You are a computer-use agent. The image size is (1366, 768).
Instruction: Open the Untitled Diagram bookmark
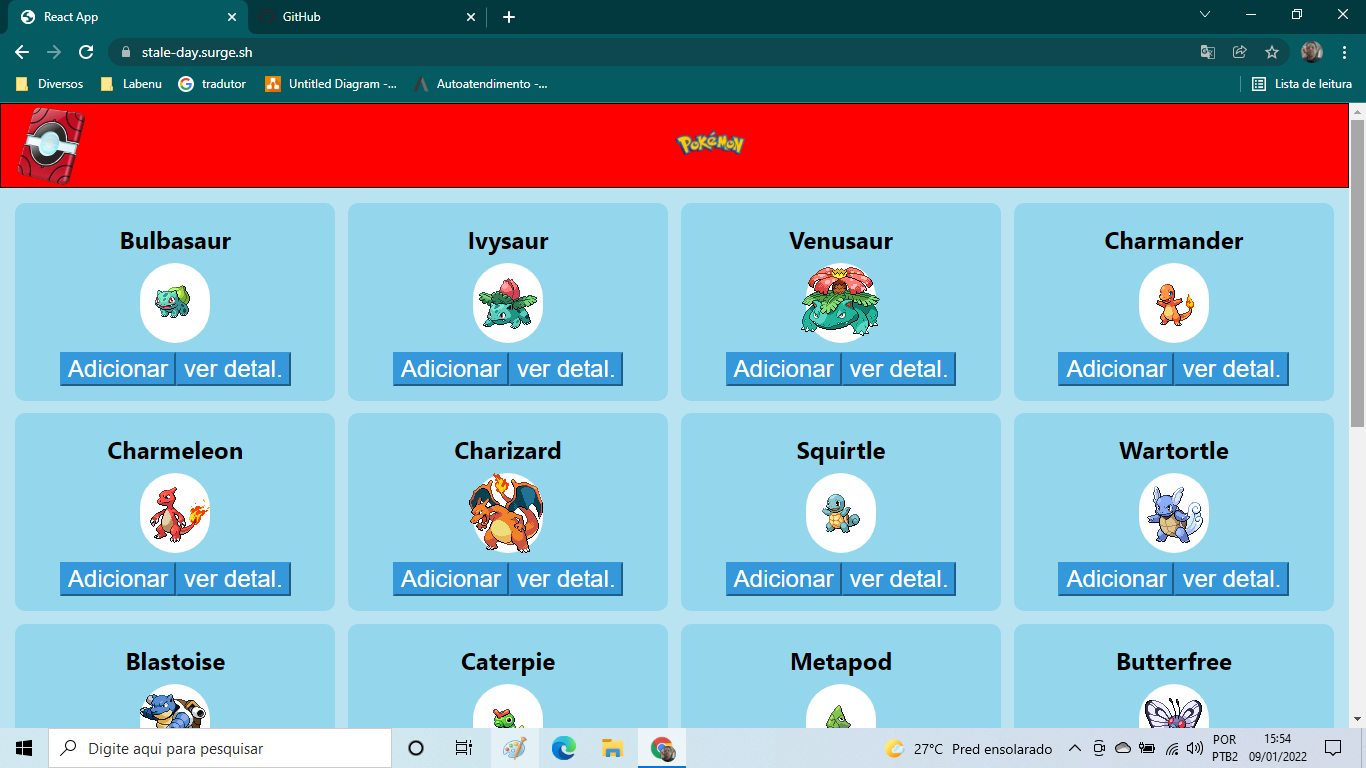click(331, 84)
